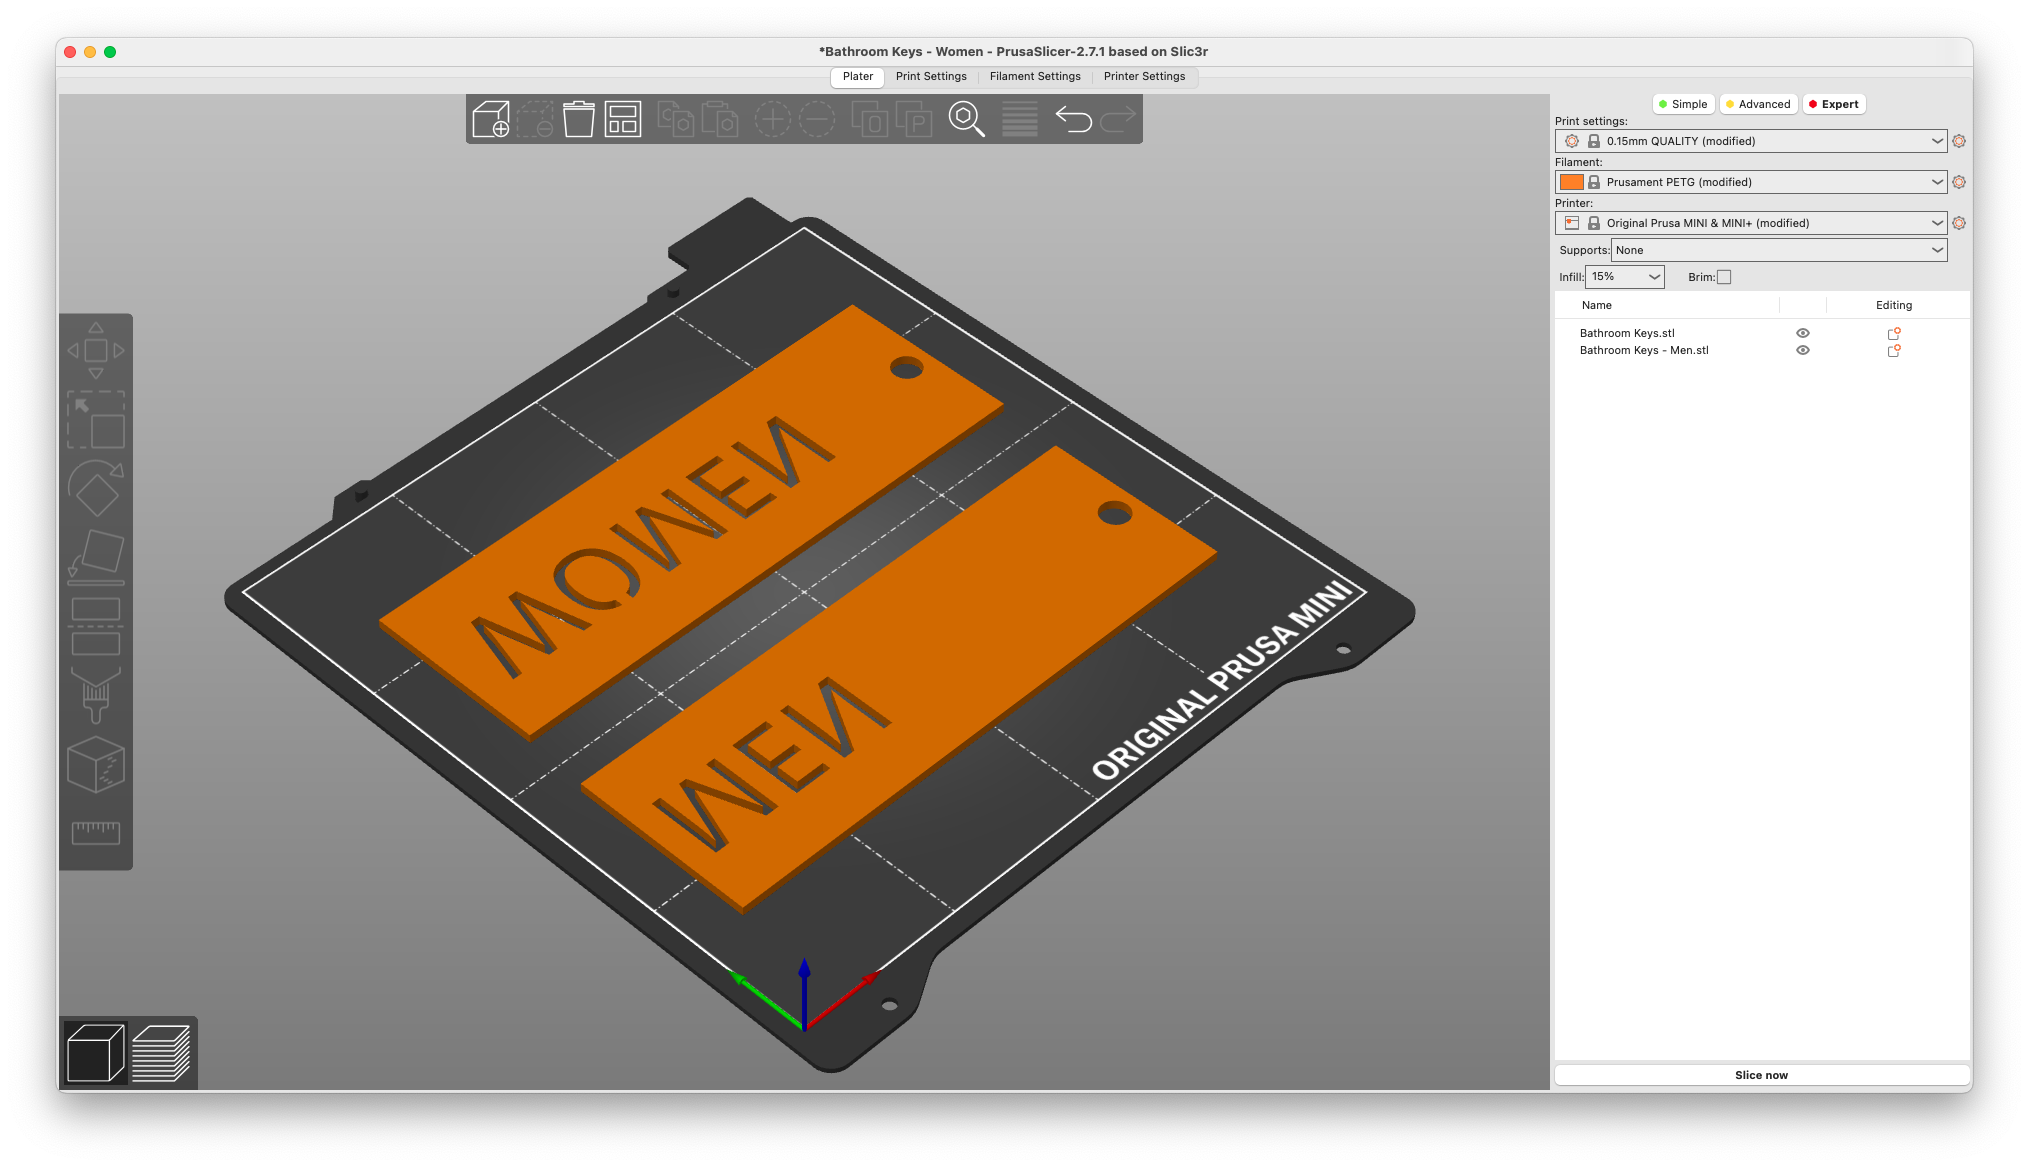Click the Remove instance minus icon
2029x1167 pixels.
[x=816, y=120]
